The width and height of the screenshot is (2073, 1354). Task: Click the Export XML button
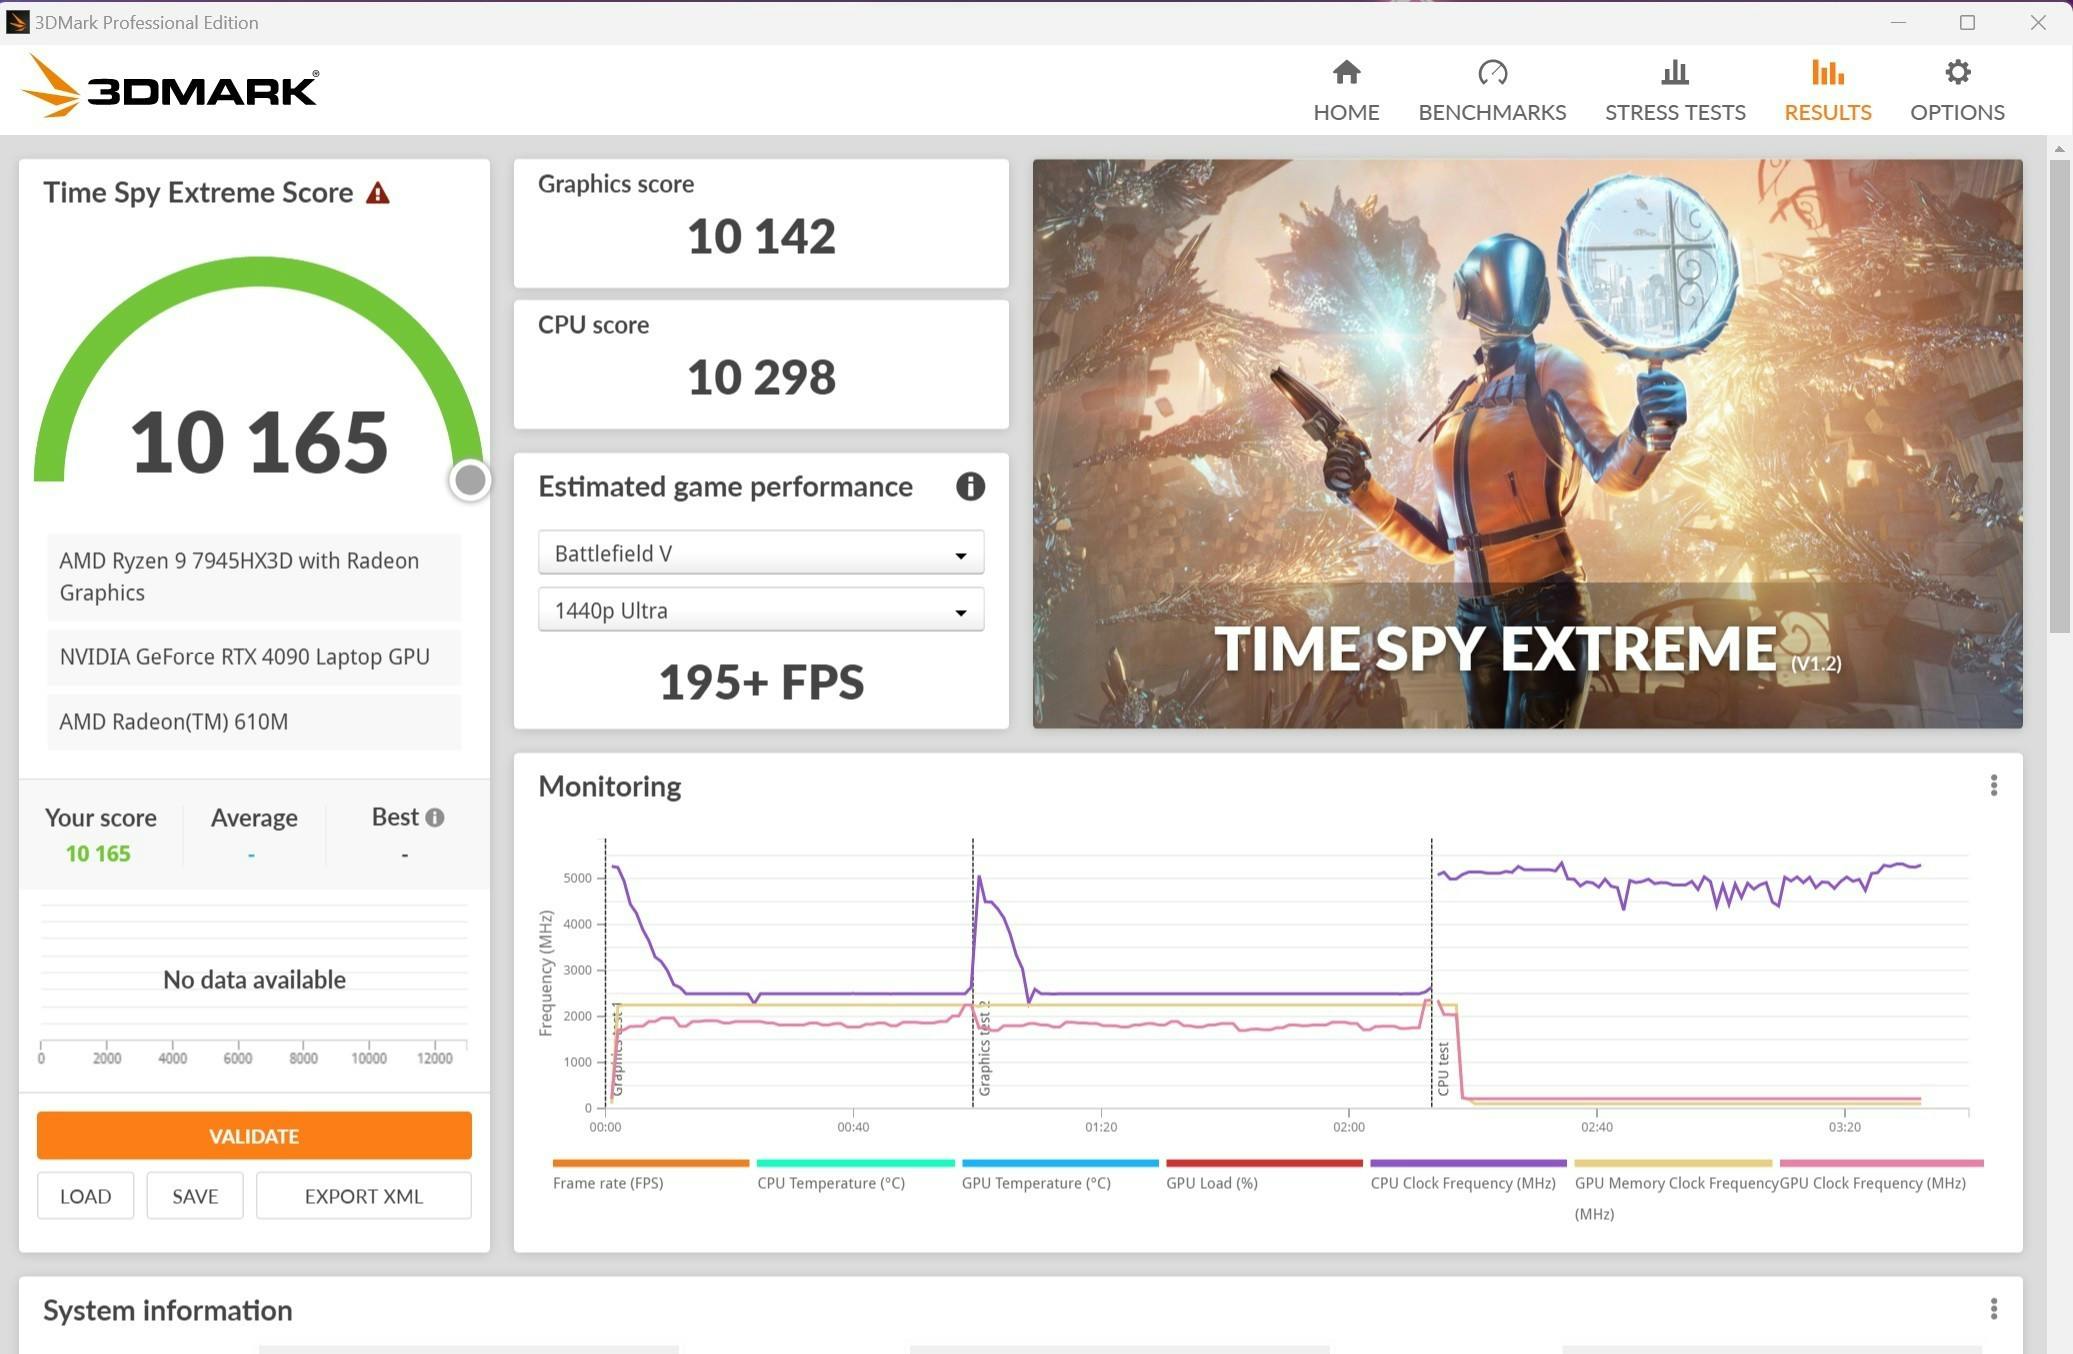click(x=364, y=1196)
